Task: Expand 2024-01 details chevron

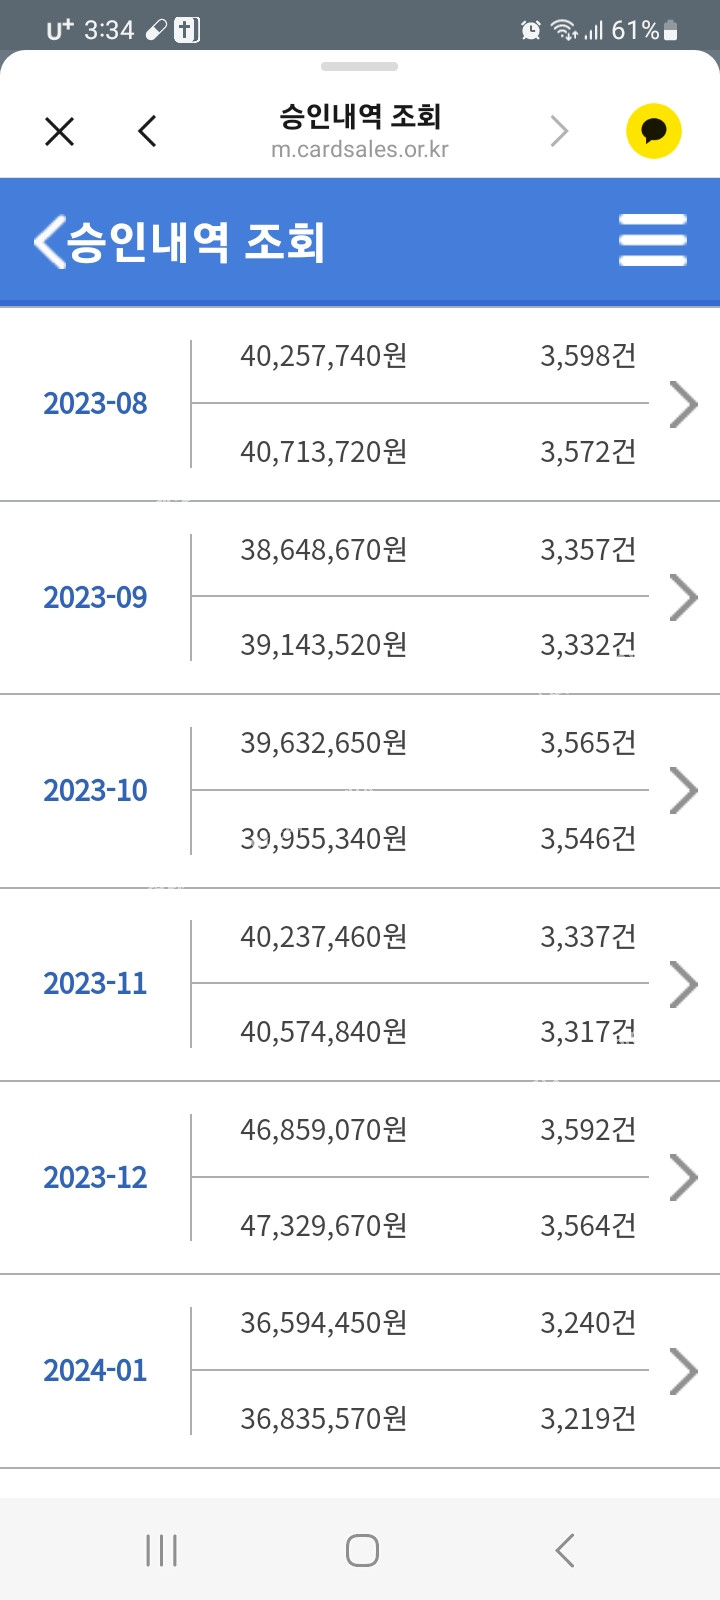Action: [x=683, y=1371]
